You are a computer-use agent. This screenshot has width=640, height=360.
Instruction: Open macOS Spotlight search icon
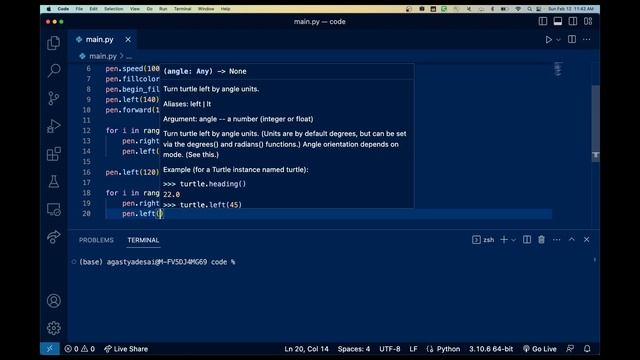529,9
